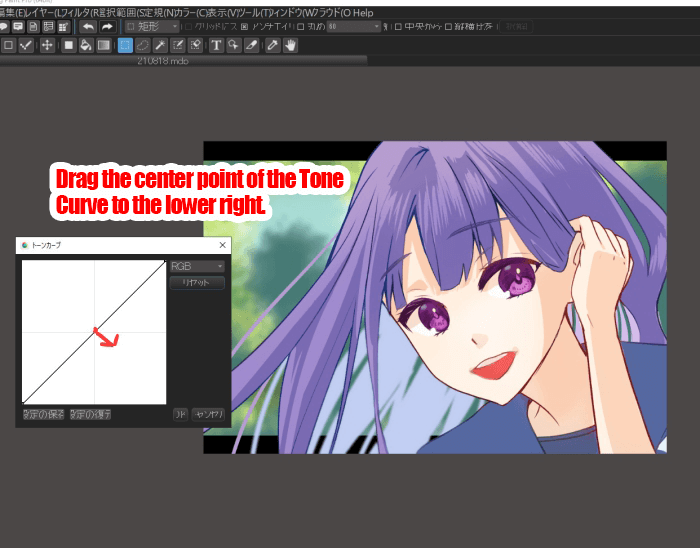Click the Redo arrow icon

107,27
